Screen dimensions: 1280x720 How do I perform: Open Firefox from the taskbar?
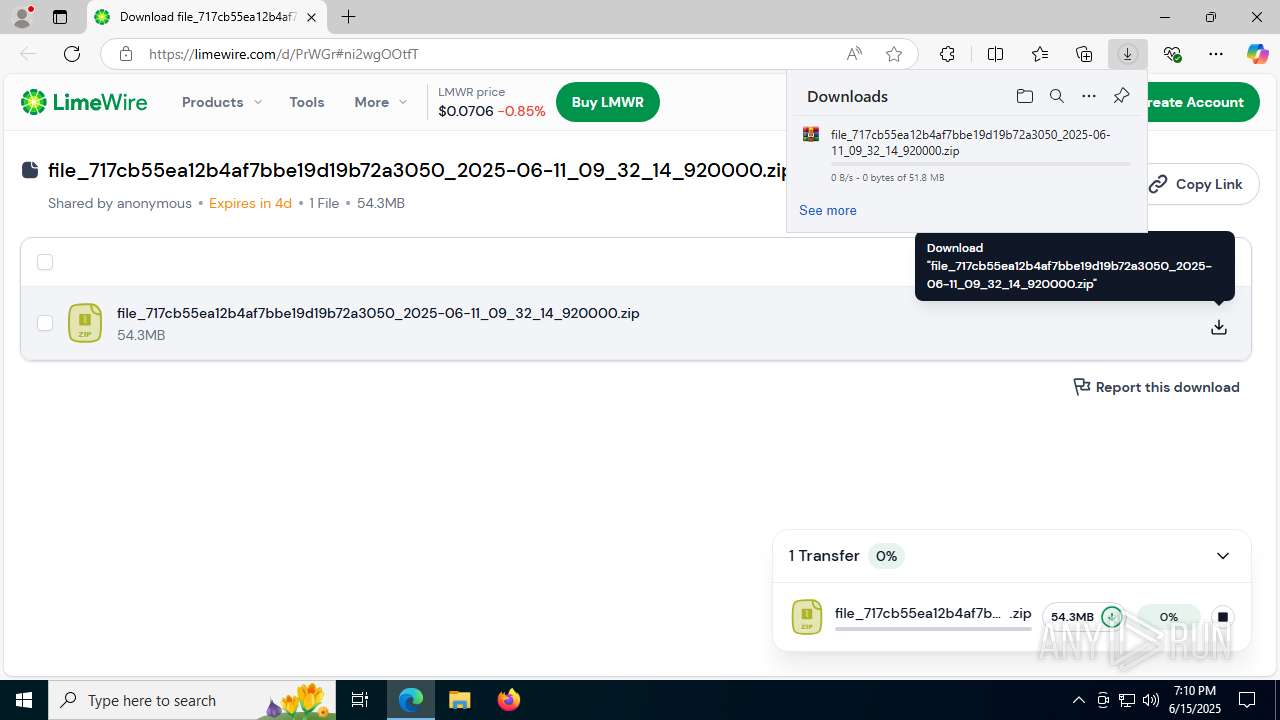[509, 700]
